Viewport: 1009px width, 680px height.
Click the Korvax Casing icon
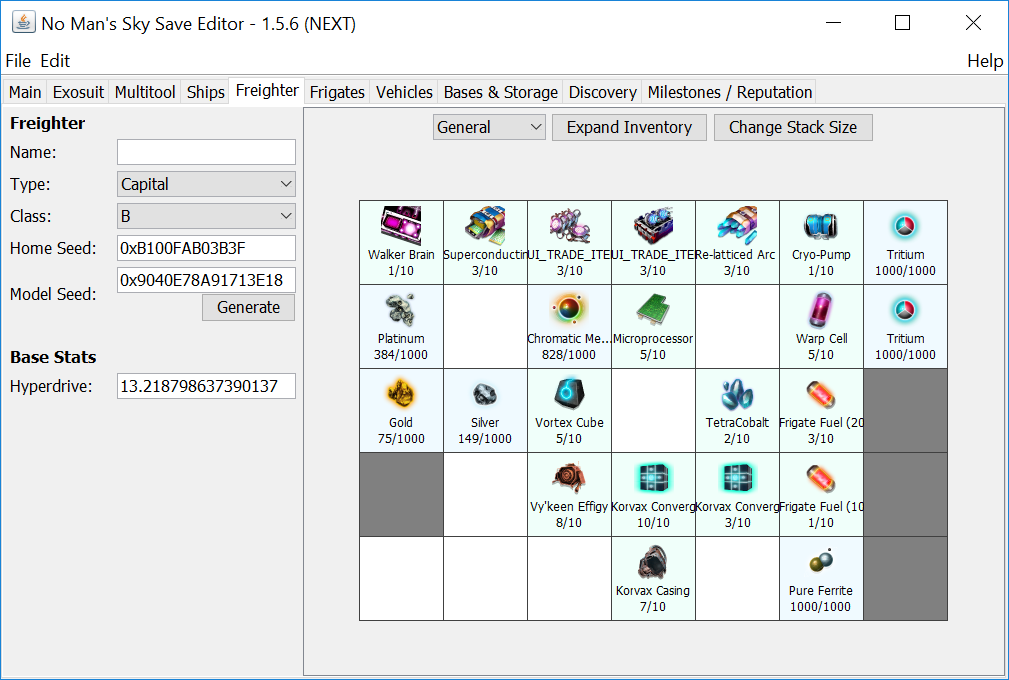[x=653, y=562]
